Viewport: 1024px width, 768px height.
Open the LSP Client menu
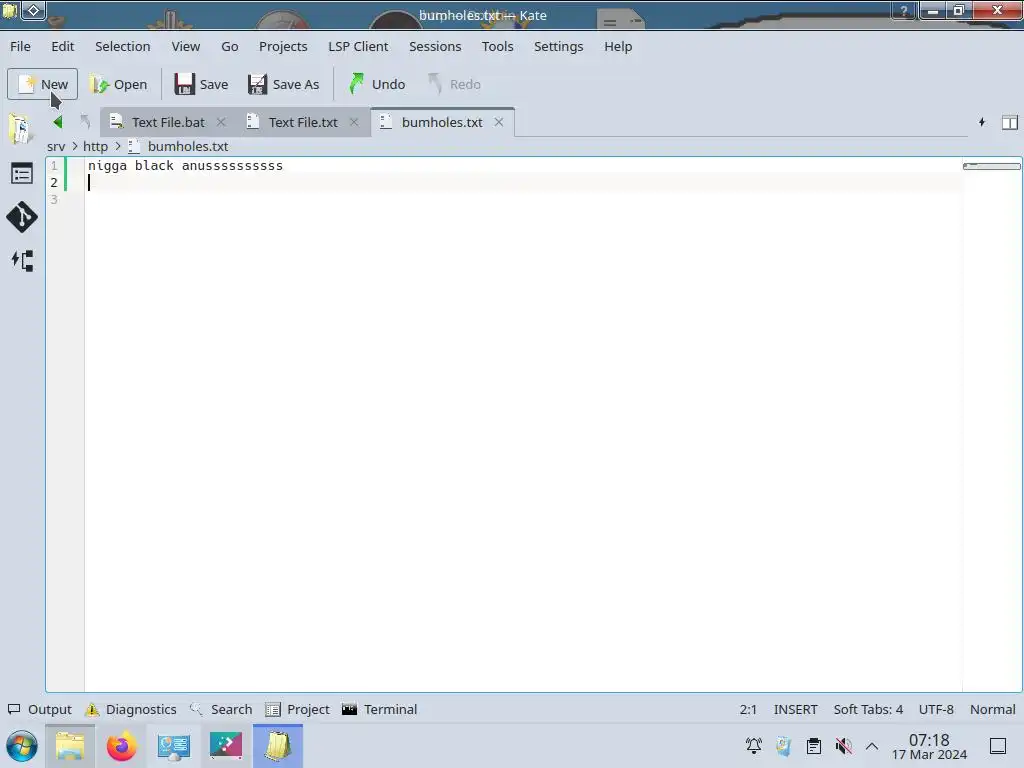pos(358,46)
